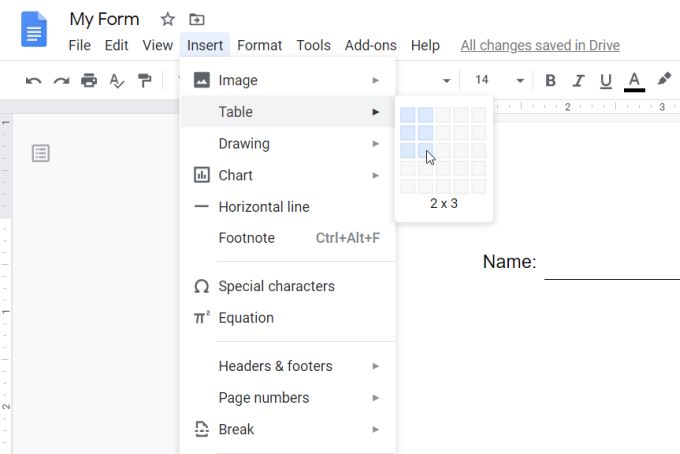Toggle italic formatting
This screenshot has width=680, height=454.
pos(578,80)
